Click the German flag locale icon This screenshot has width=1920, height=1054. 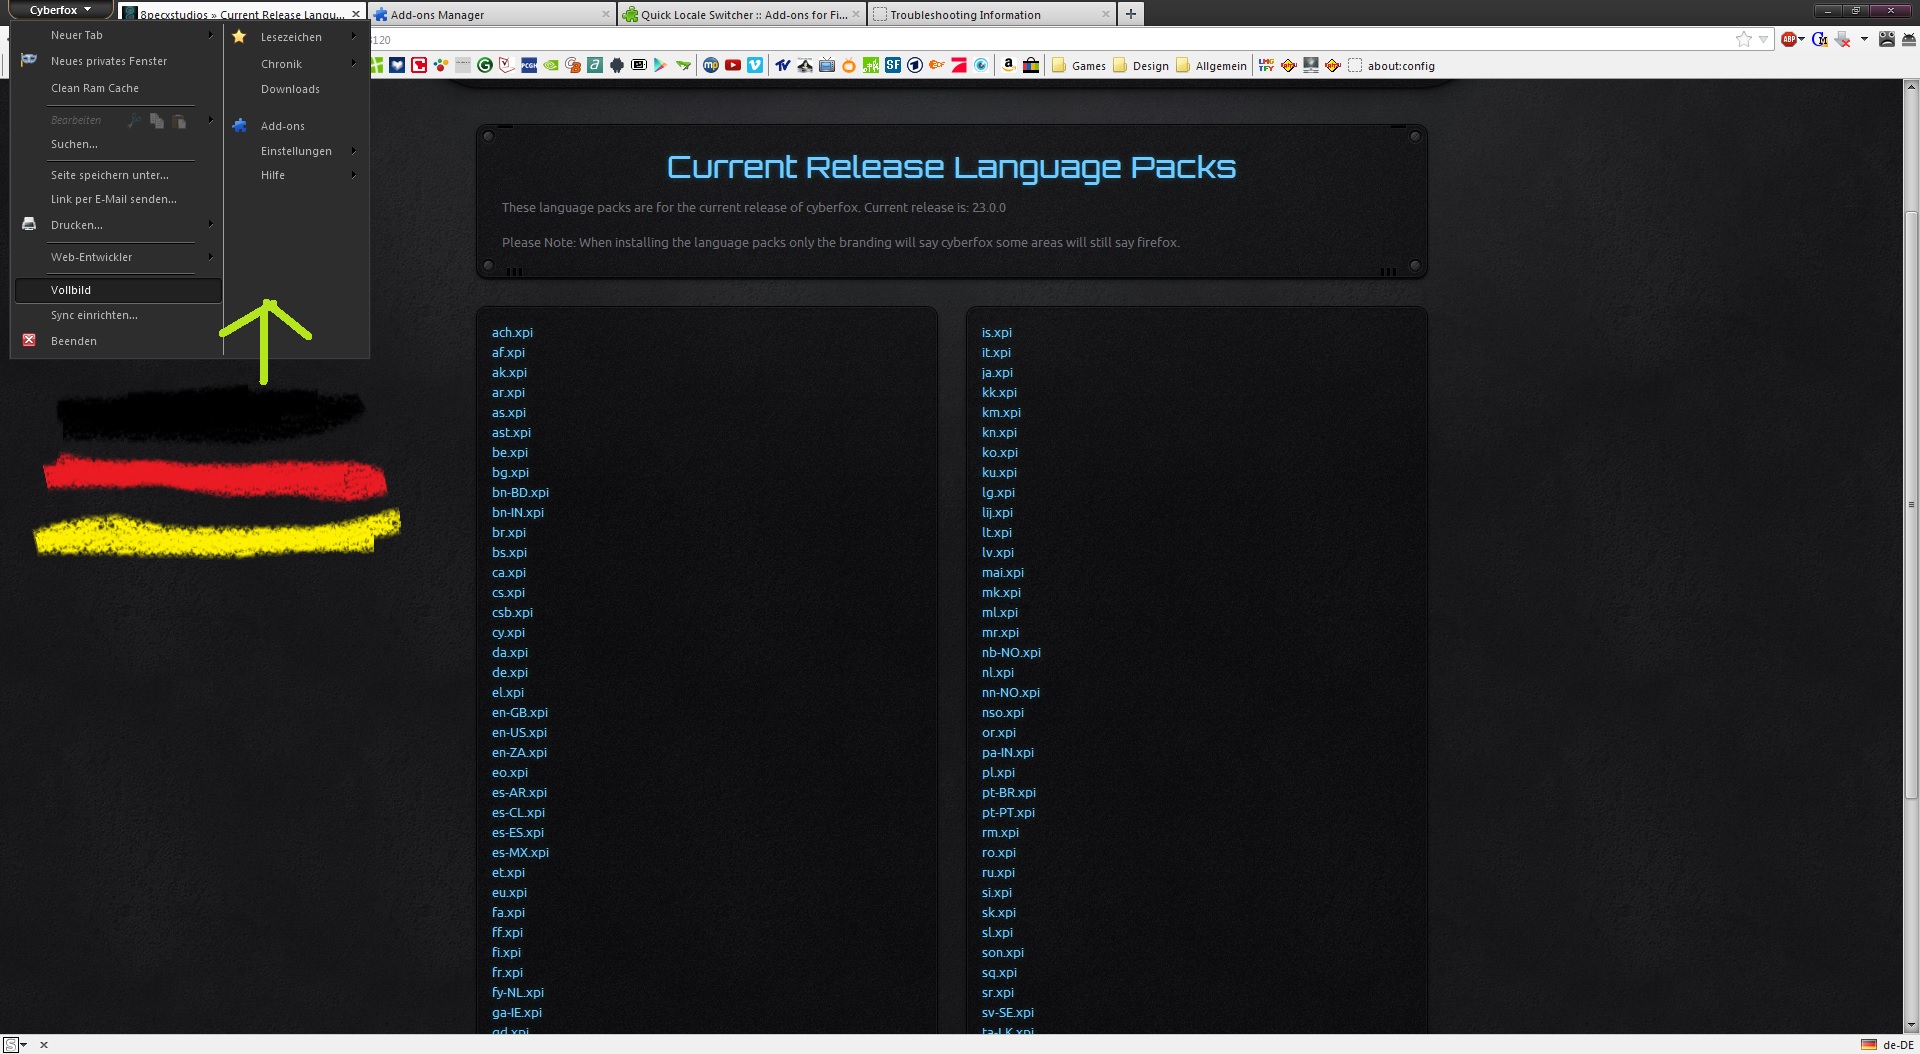(x=1868, y=1044)
